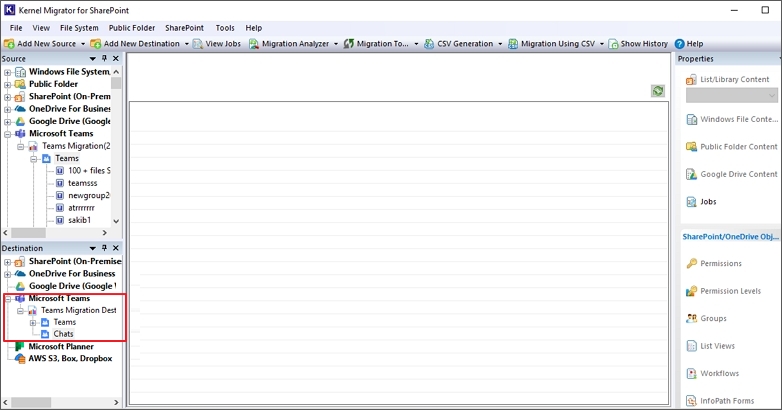Open the Source pane options dropdown

tap(92, 59)
